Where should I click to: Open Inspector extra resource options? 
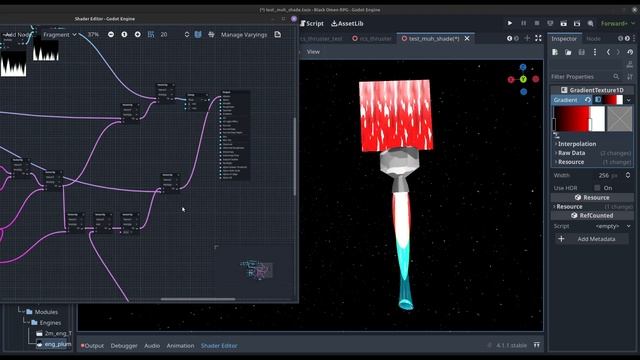[x=595, y=52]
